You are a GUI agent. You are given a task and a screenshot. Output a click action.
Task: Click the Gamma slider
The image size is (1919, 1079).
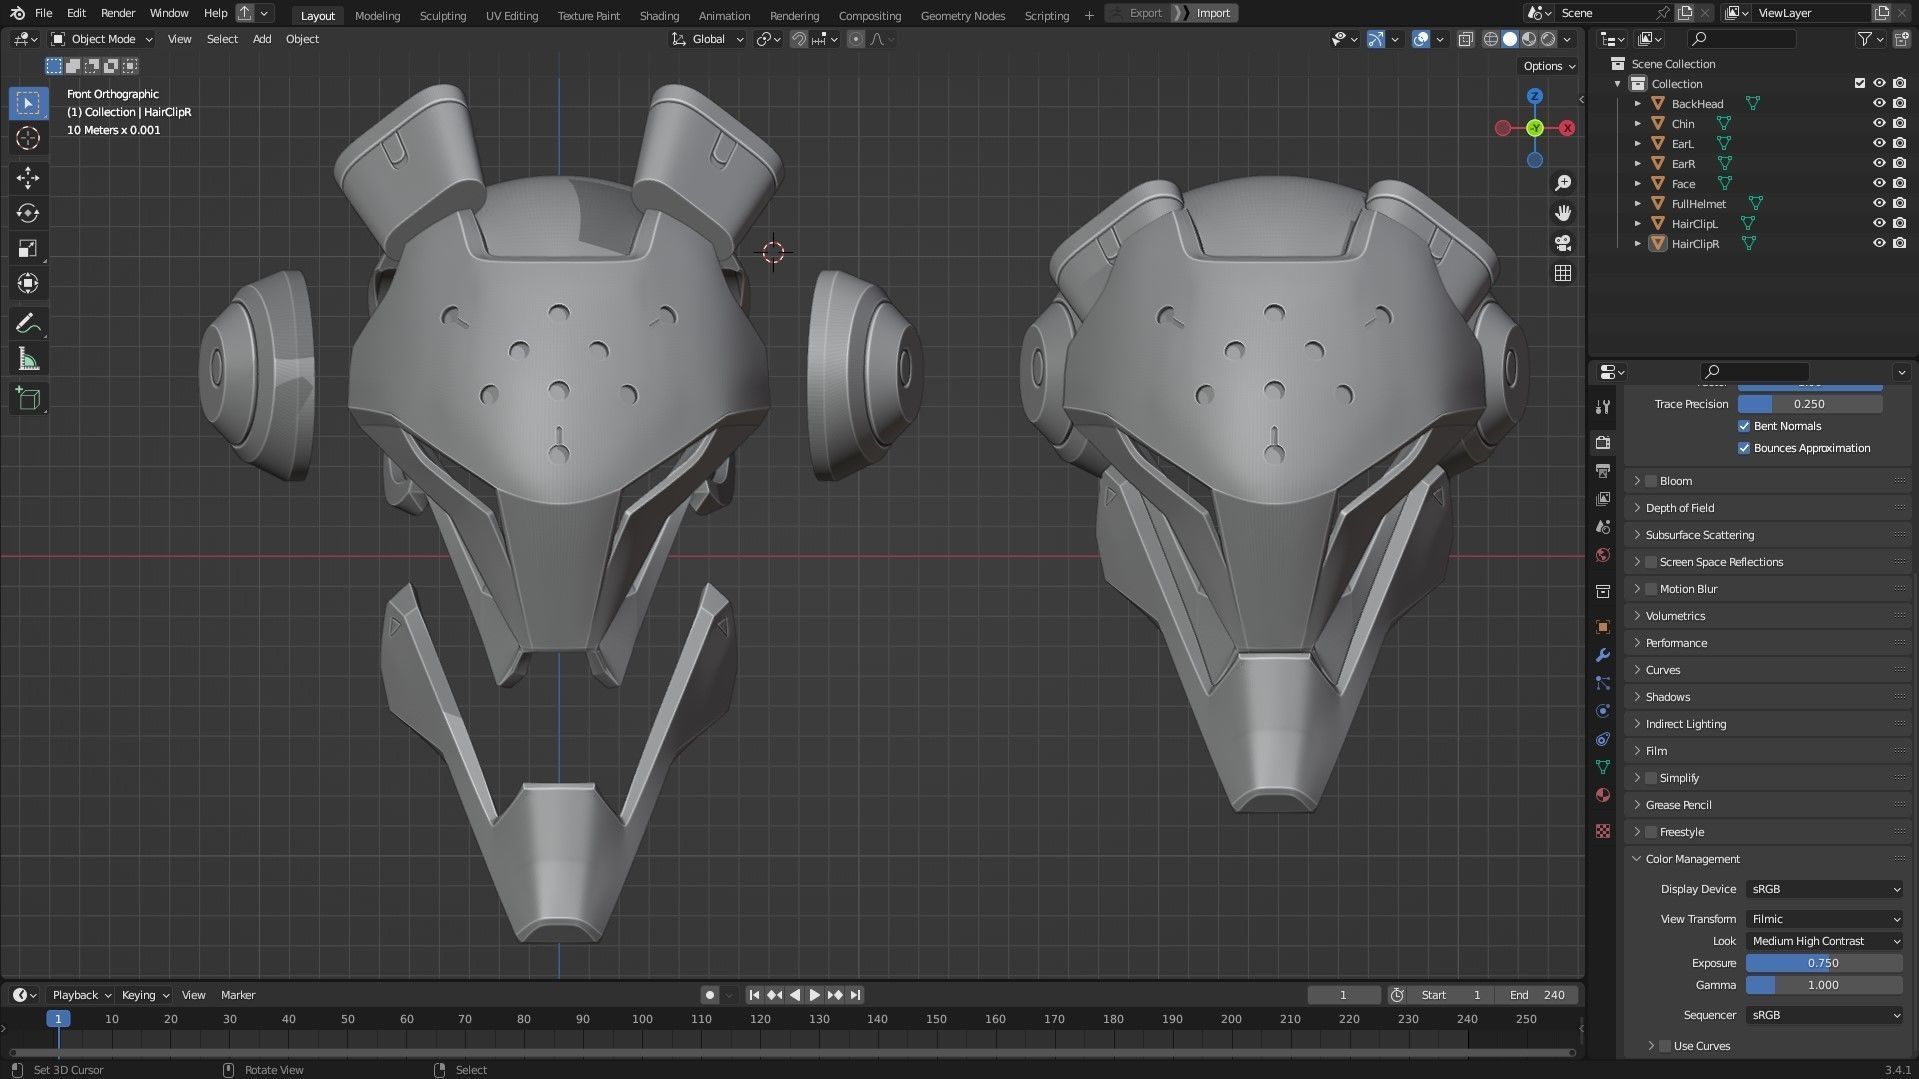[1824, 985]
